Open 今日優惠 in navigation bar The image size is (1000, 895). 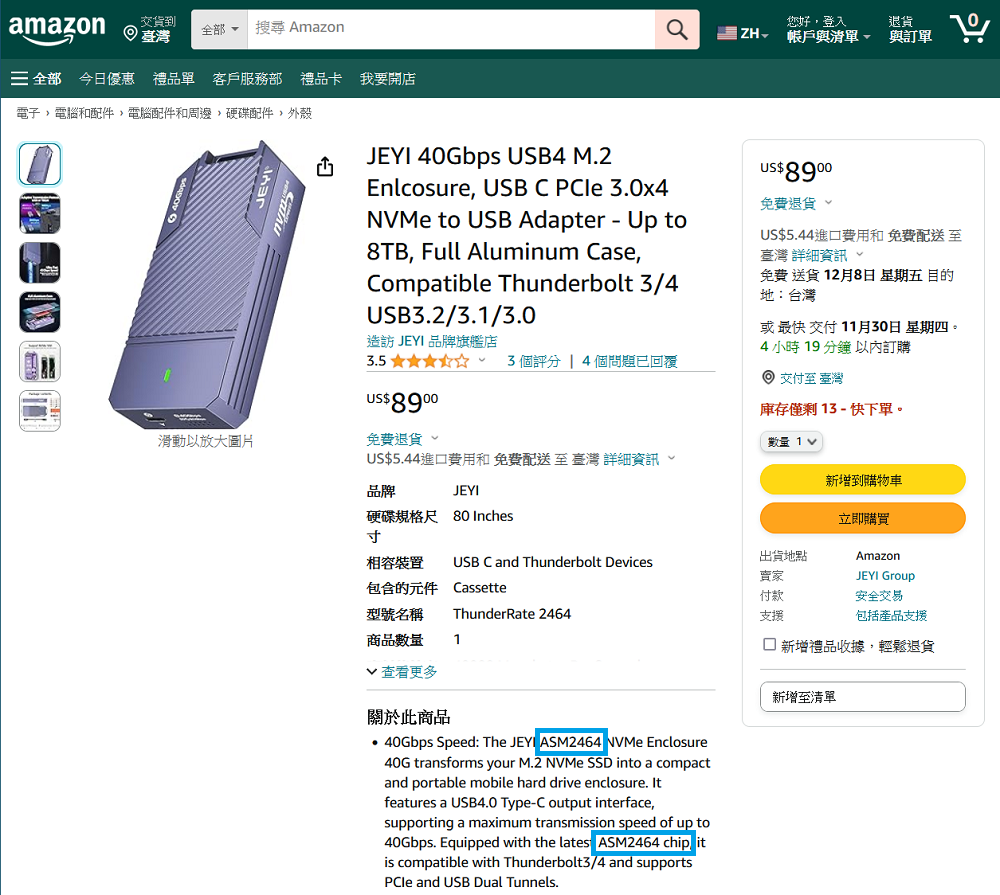(x=107, y=78)
